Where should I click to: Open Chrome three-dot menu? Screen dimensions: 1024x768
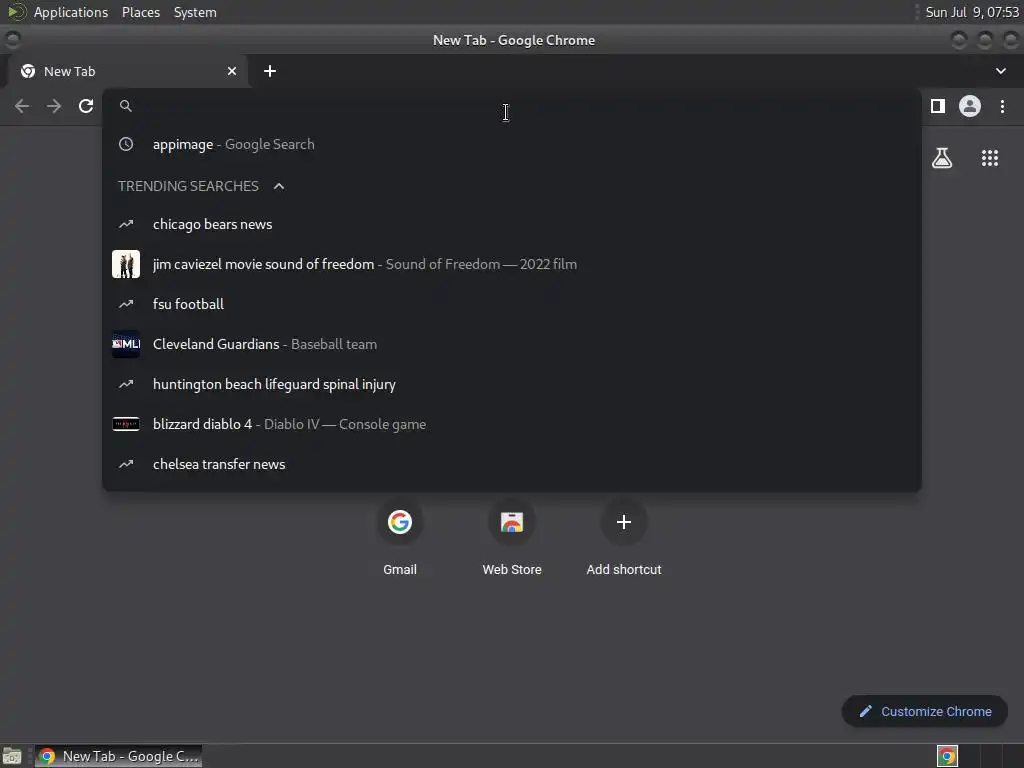point(1002,106)
